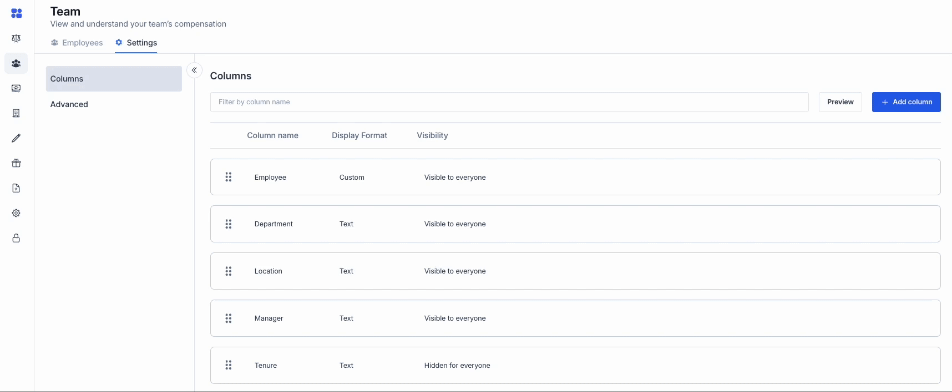This screenshot has width=952, height=392.
Task: Open the team people icon in sidebar
Action: 16,63
